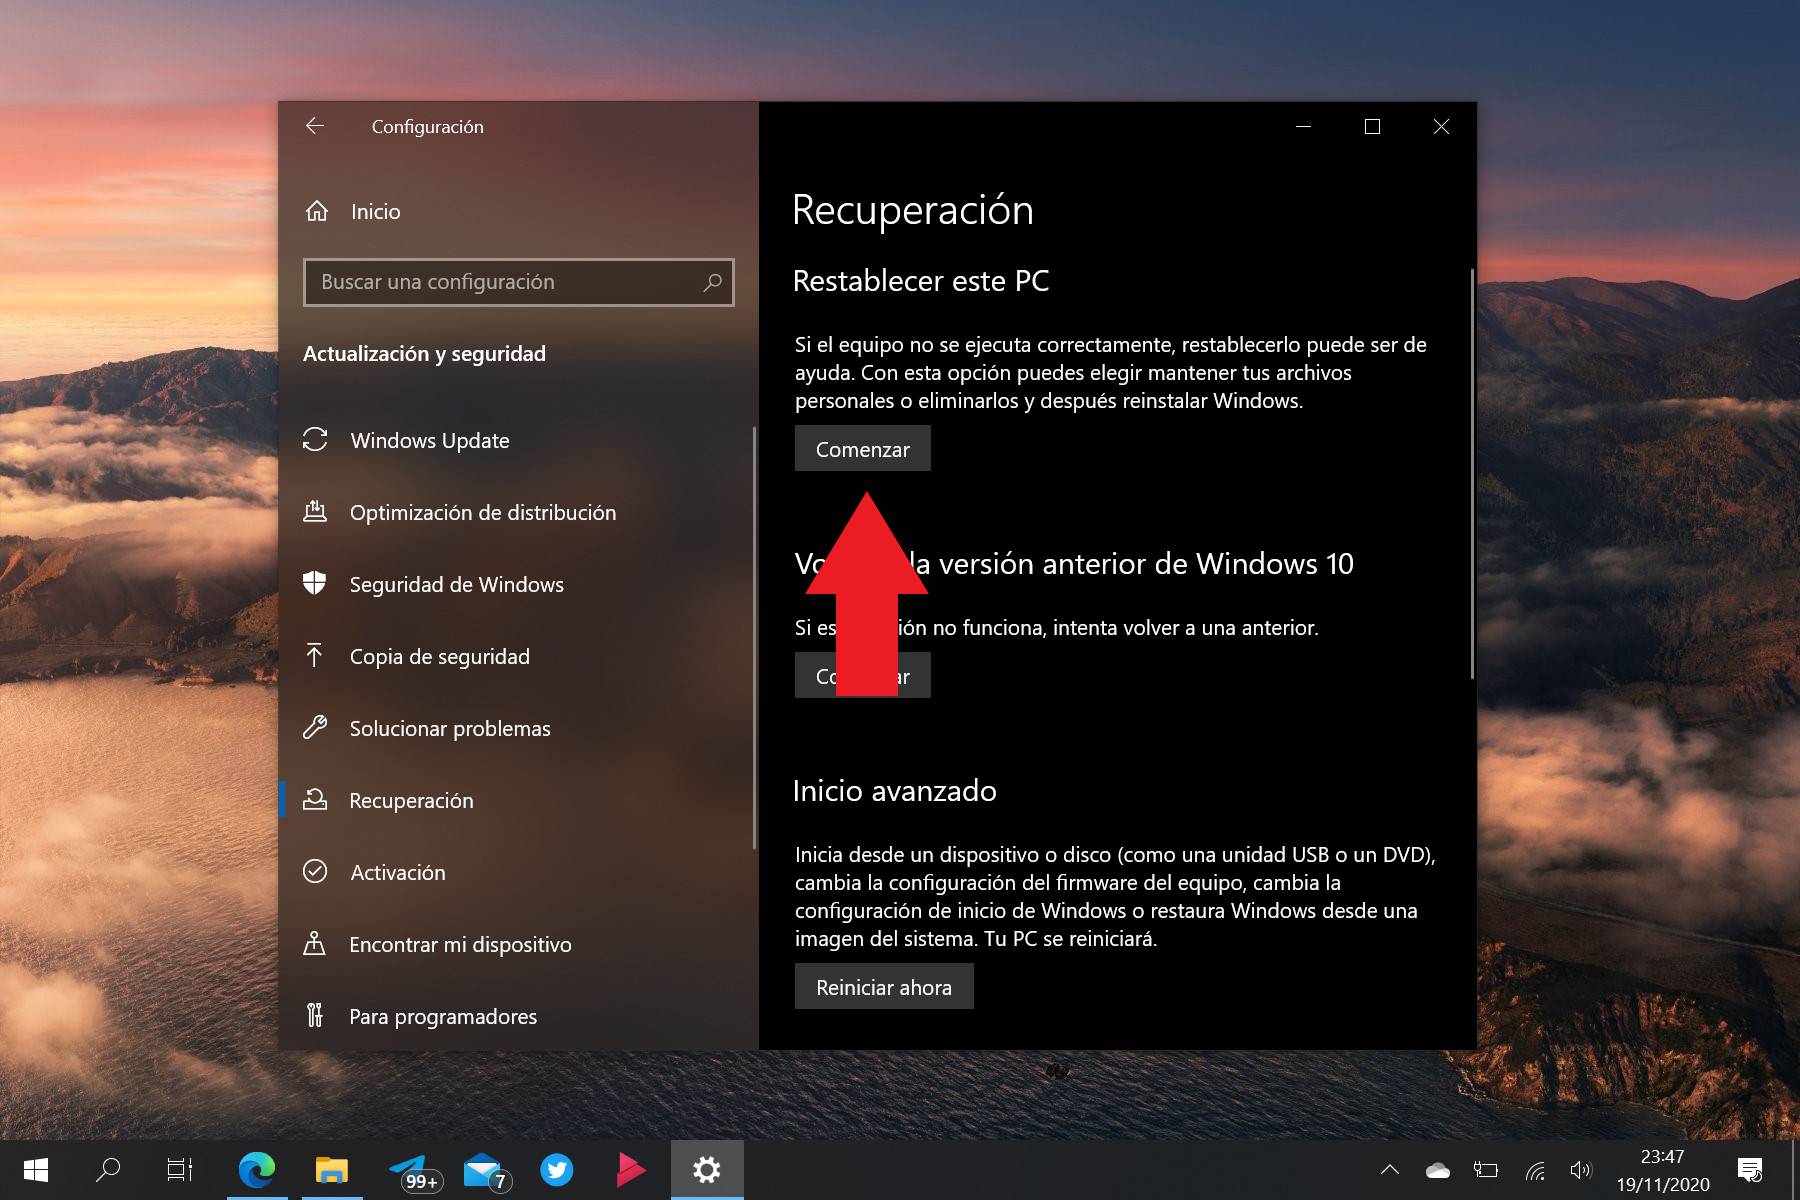
Task: Open the Windows Start menu
Action: pyautogui.click(x=36, y=1169)
